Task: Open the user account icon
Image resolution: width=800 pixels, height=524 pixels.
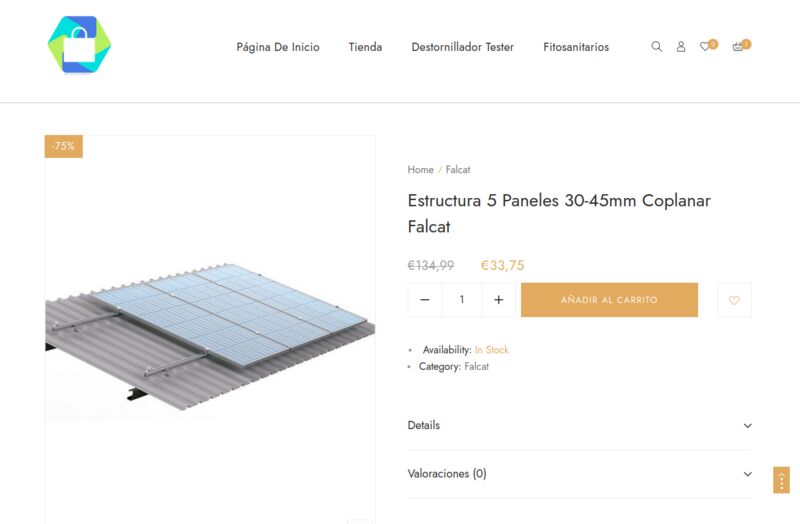Action: click(681, 47)
